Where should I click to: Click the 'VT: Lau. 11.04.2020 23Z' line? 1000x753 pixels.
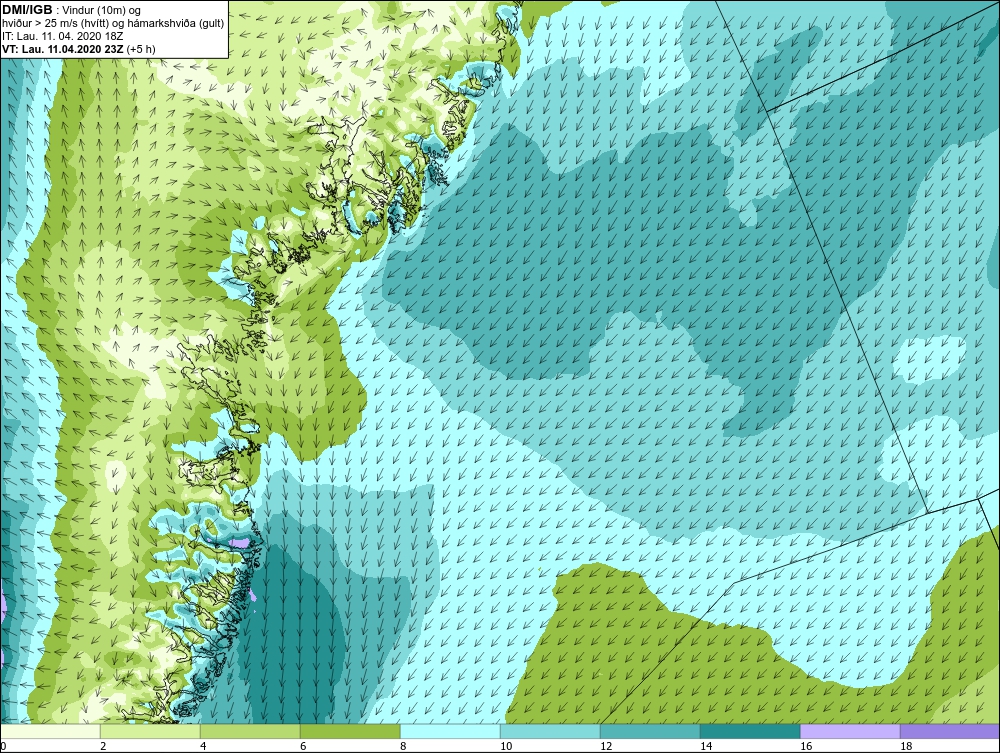pyautogui.click(x=78, y=48)
